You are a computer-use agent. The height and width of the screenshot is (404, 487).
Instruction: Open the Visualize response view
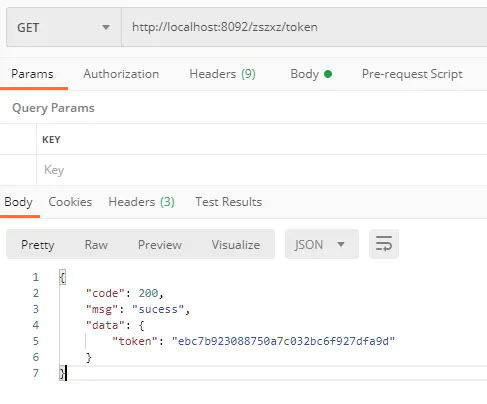click(x=236, y=245)
